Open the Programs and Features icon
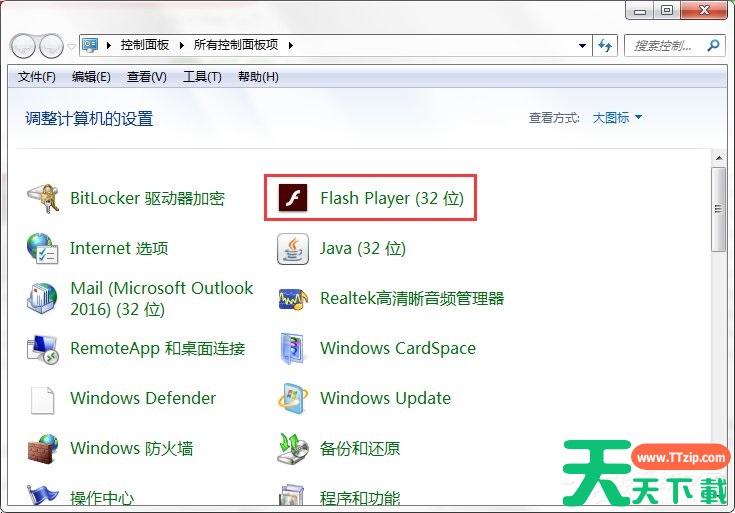The image size is (735, 513). coord(293,495)
